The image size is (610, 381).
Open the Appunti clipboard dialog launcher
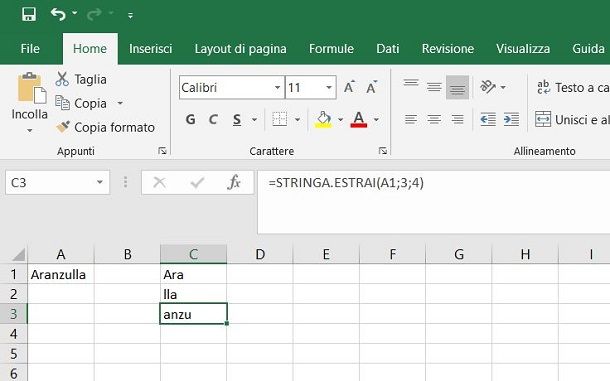[162, 151]
